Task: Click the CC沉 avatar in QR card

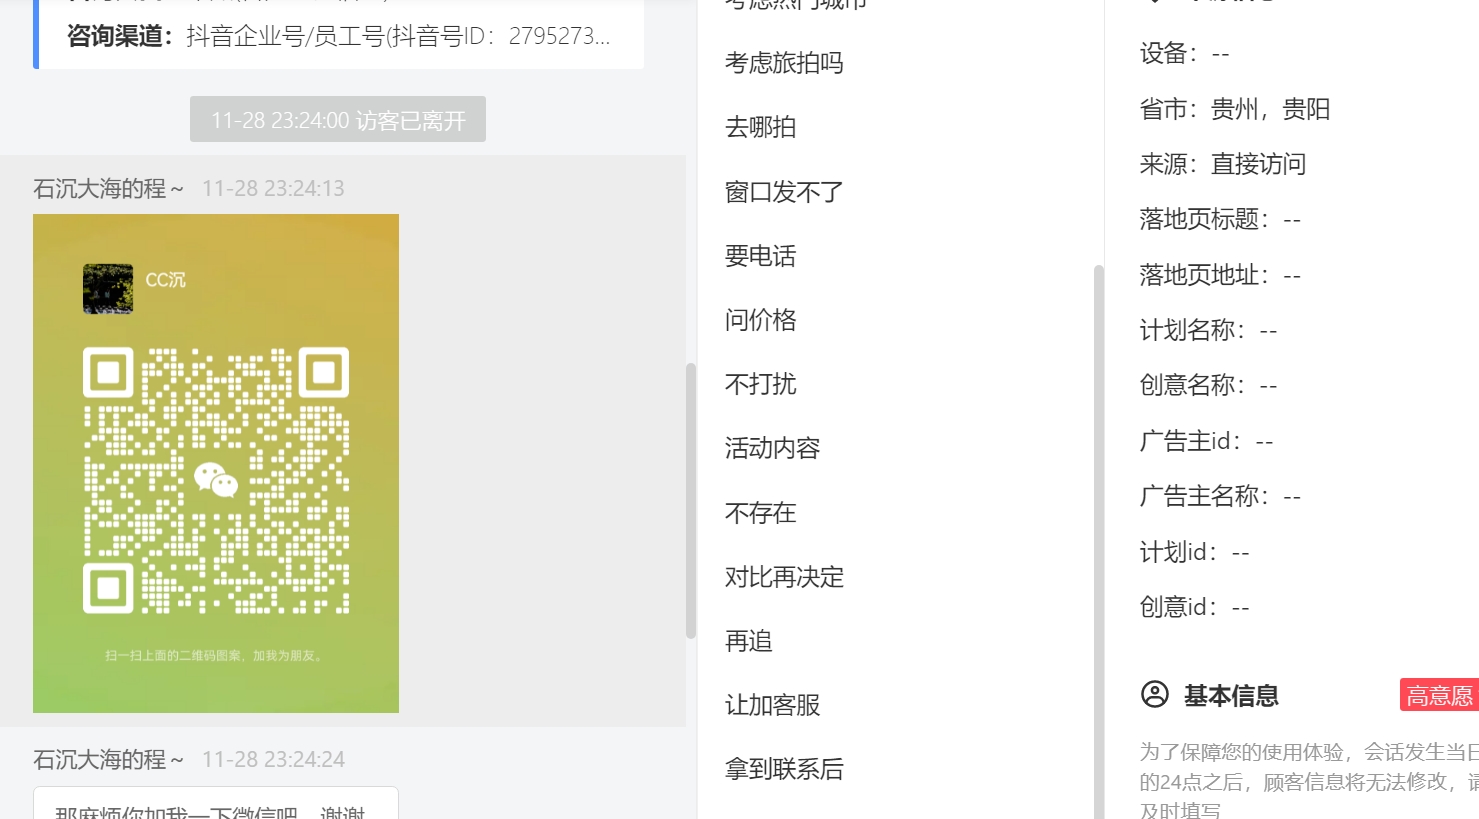Action: point(108,289)
